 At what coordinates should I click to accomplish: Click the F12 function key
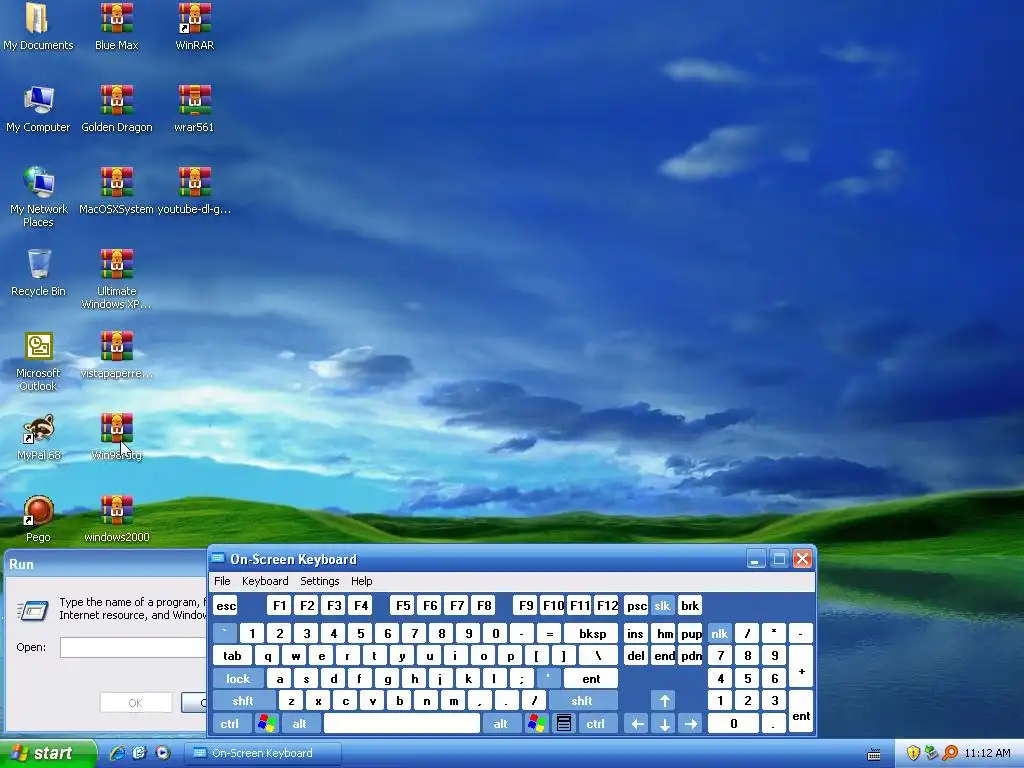[607, 605]
